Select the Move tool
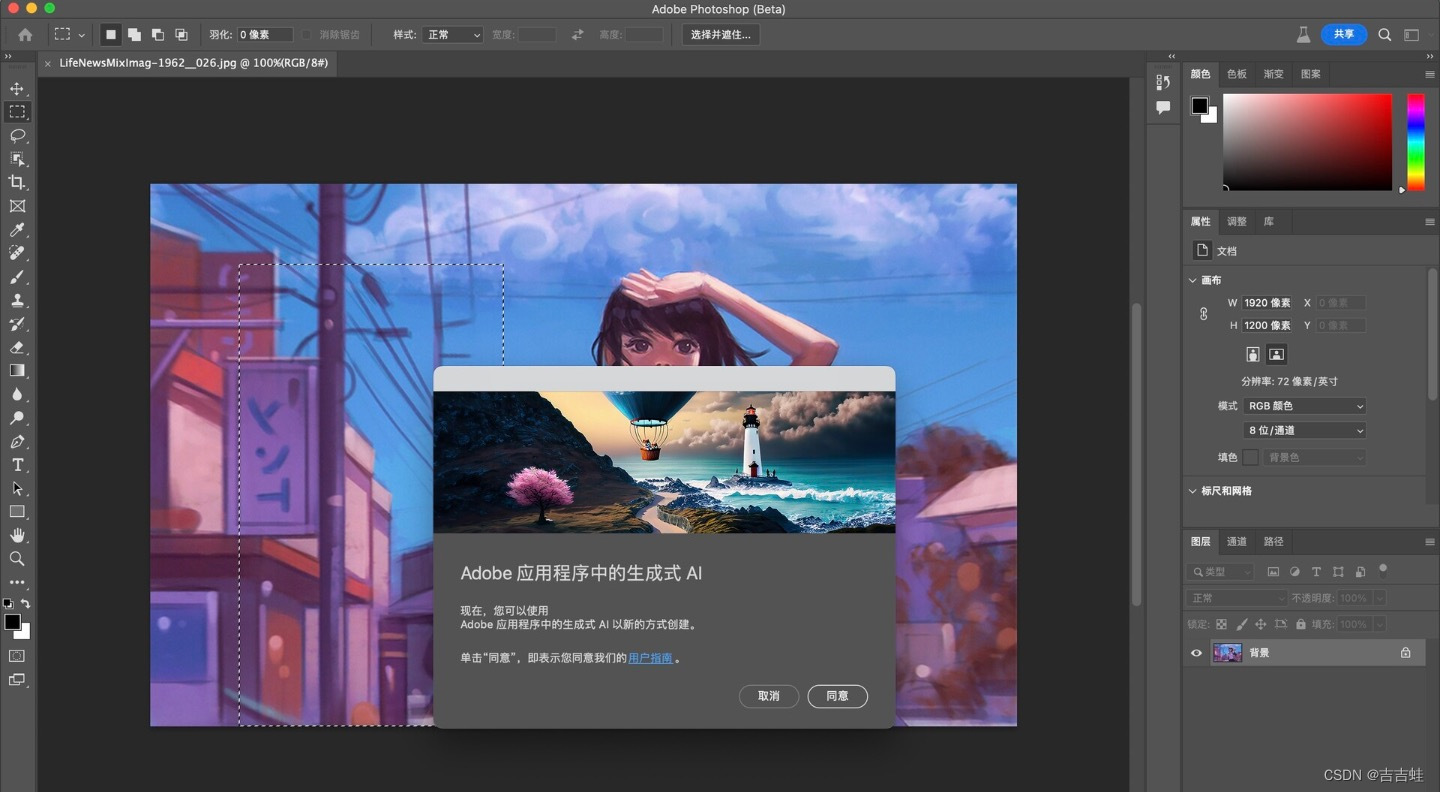The width and height of the screenshot is (1440, 792). [x=17, y=89]
